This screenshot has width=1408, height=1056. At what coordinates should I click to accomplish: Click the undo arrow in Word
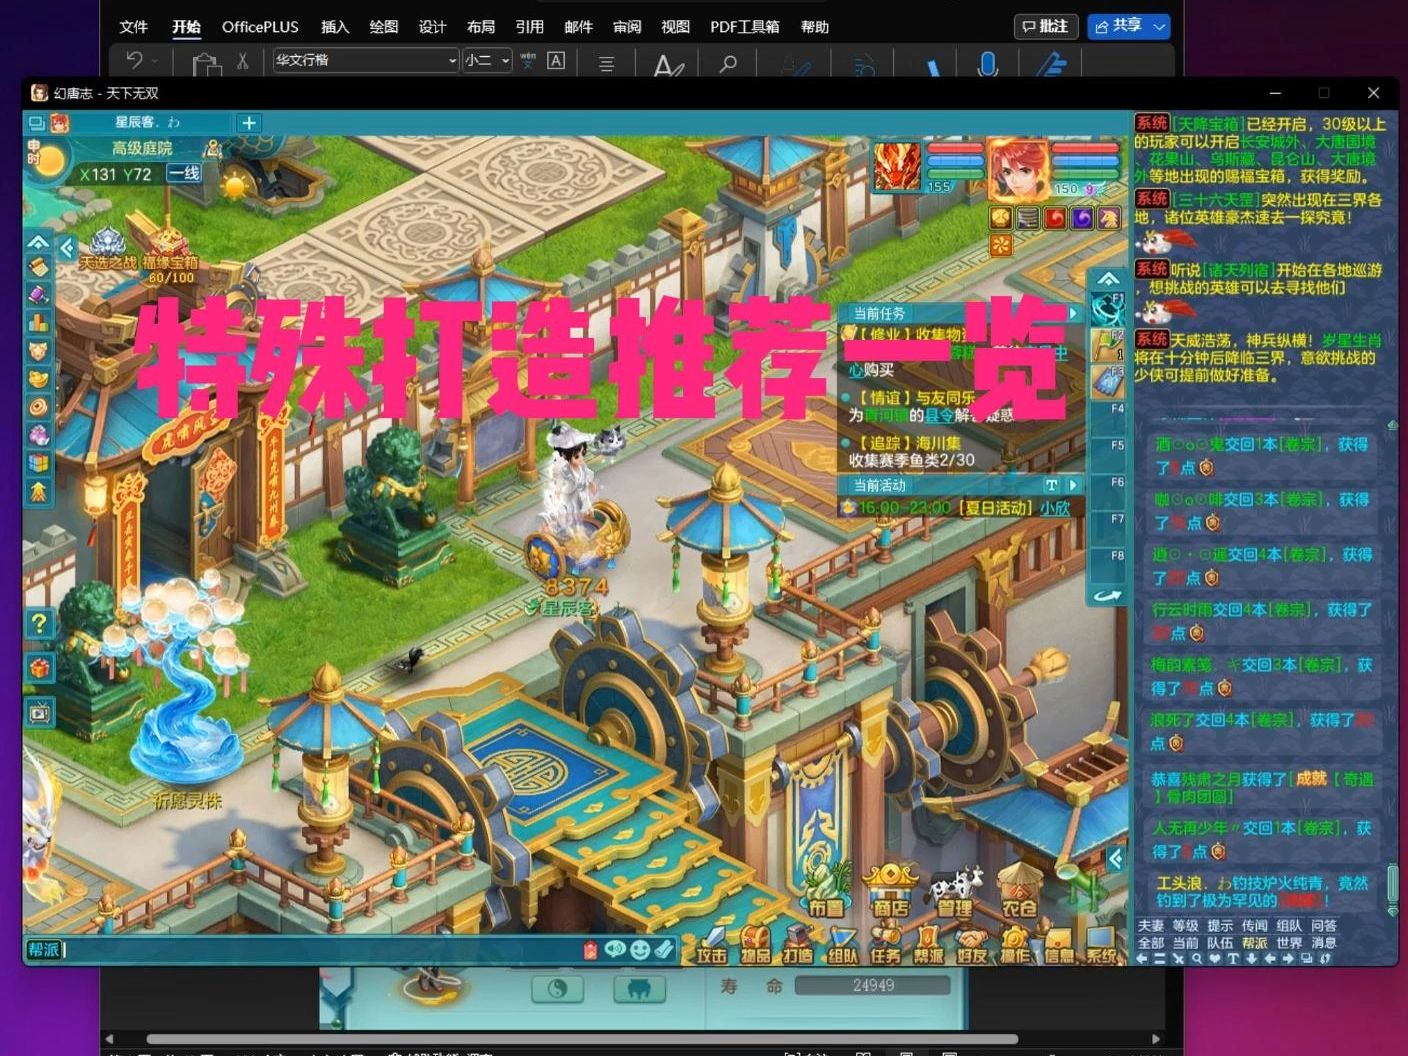tap(134, 61)
